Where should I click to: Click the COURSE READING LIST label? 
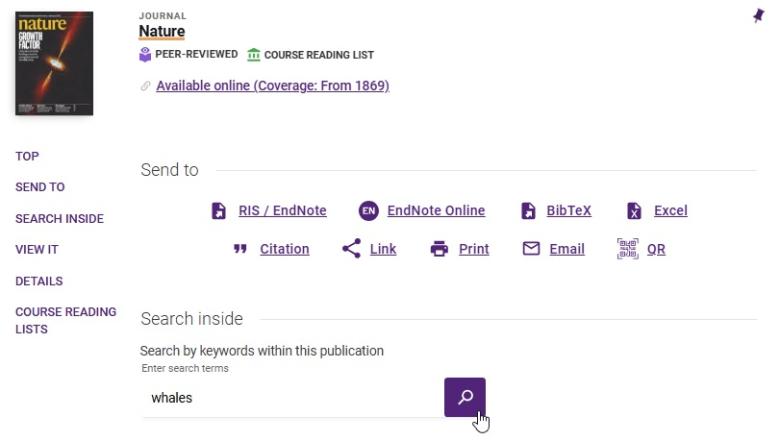click(319, 55)
